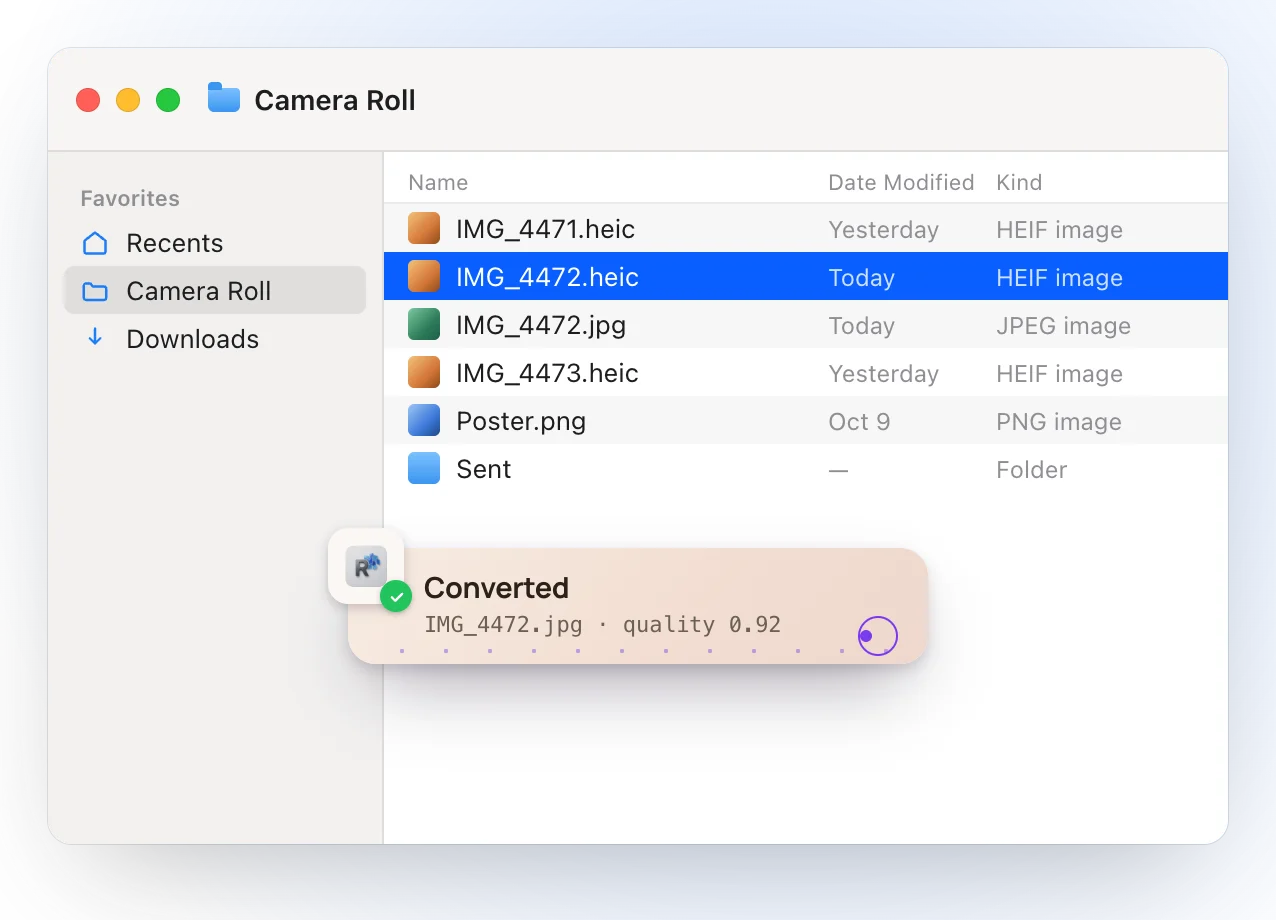Click the Folder kind cell for Sent
The width and height of the screenshot is (1276, 920).
(x=1031, y=470)
